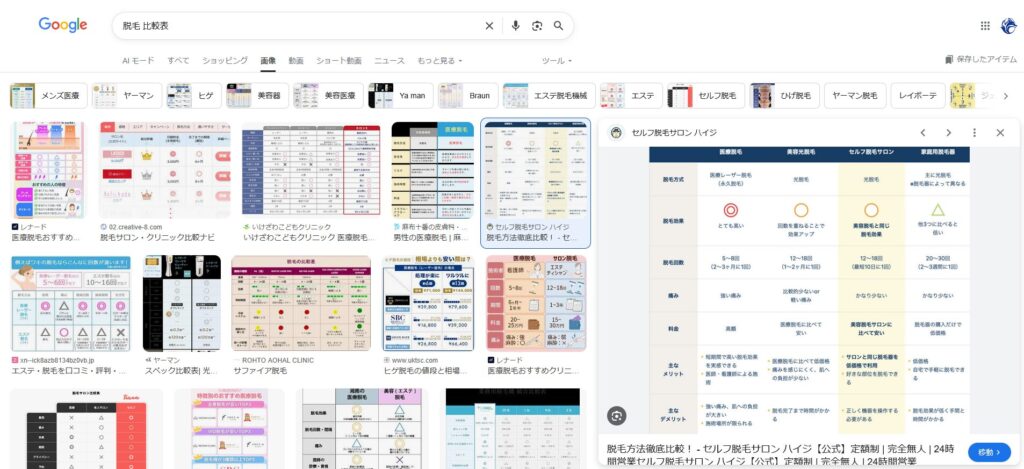Open the ツール options
1024x469 pixels.
(x=556, y=61)
